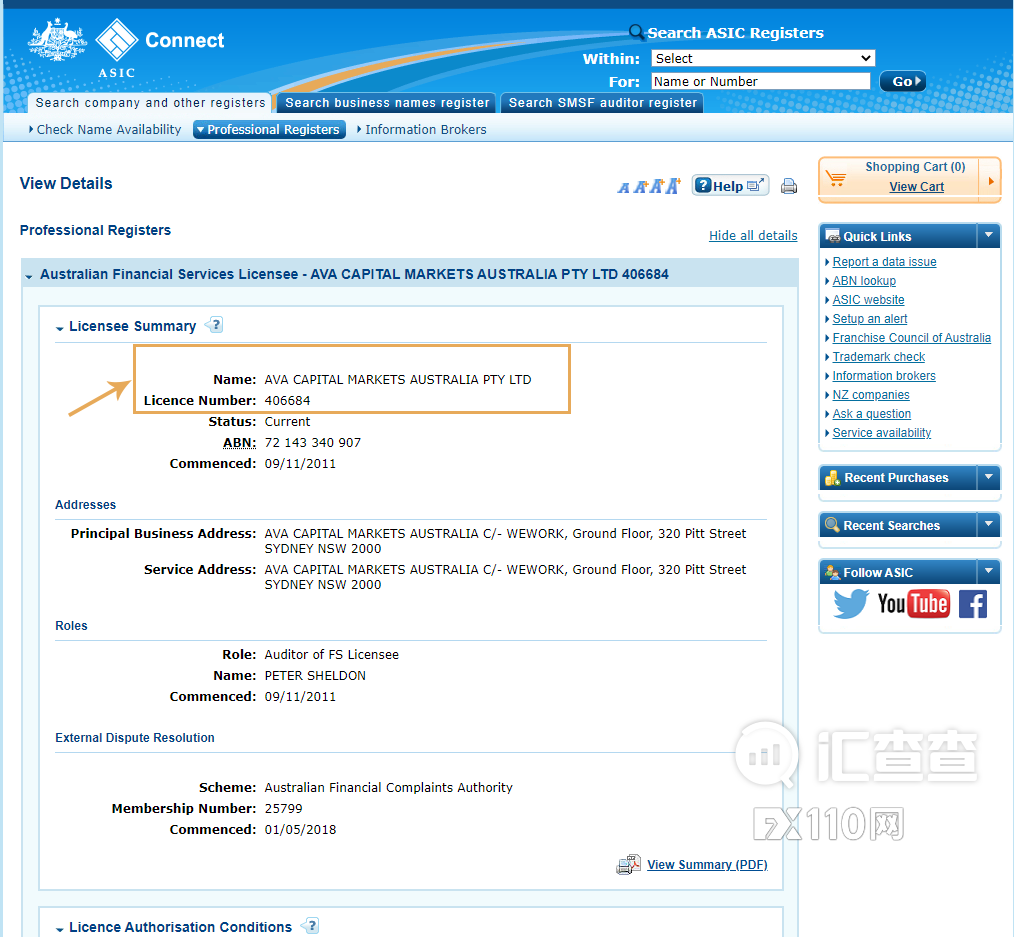Collapse the Quick Links panel
This screenshot has height=937, width=1014.
(x=988, y=236)
